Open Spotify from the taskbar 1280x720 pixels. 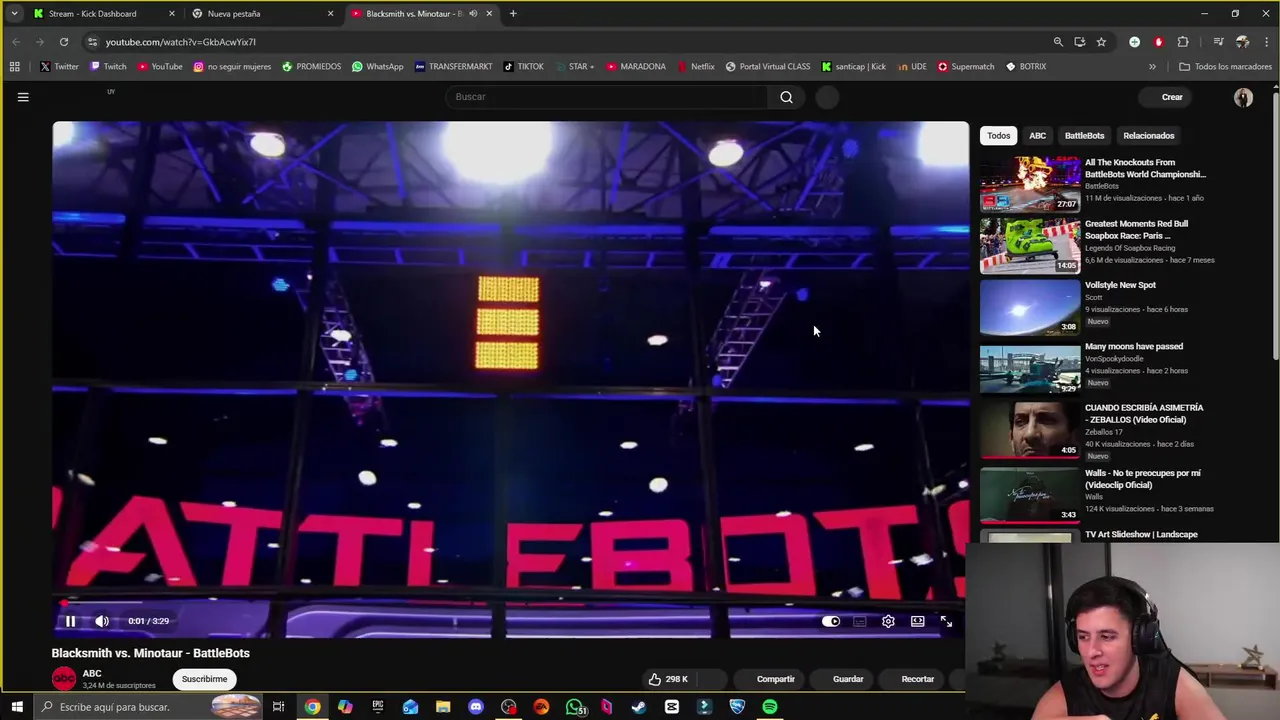coord(770,707)
